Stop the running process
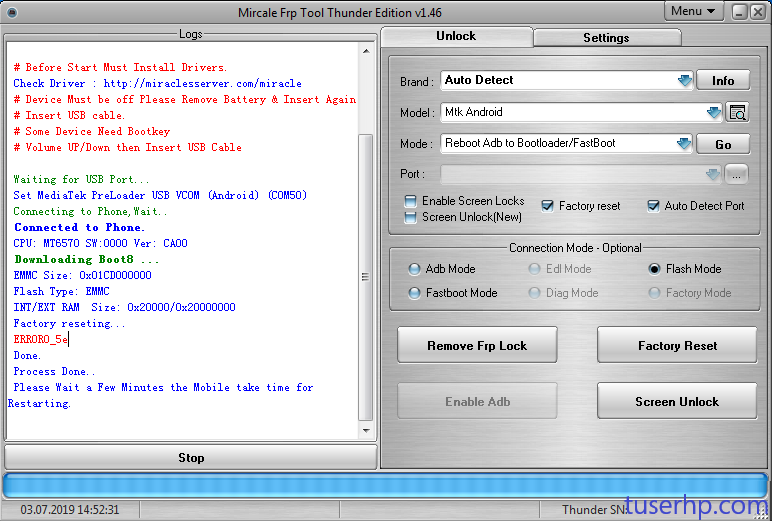The image size is (772, 521). (191, 458)
